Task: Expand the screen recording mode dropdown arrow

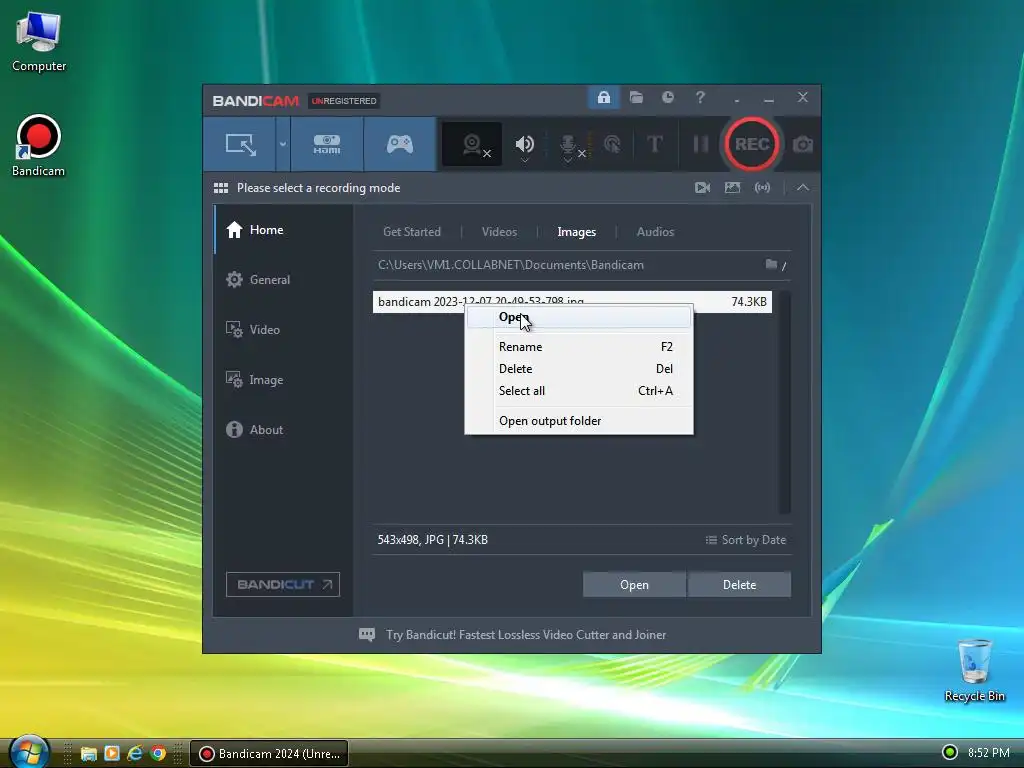Action: click(283, 144)
